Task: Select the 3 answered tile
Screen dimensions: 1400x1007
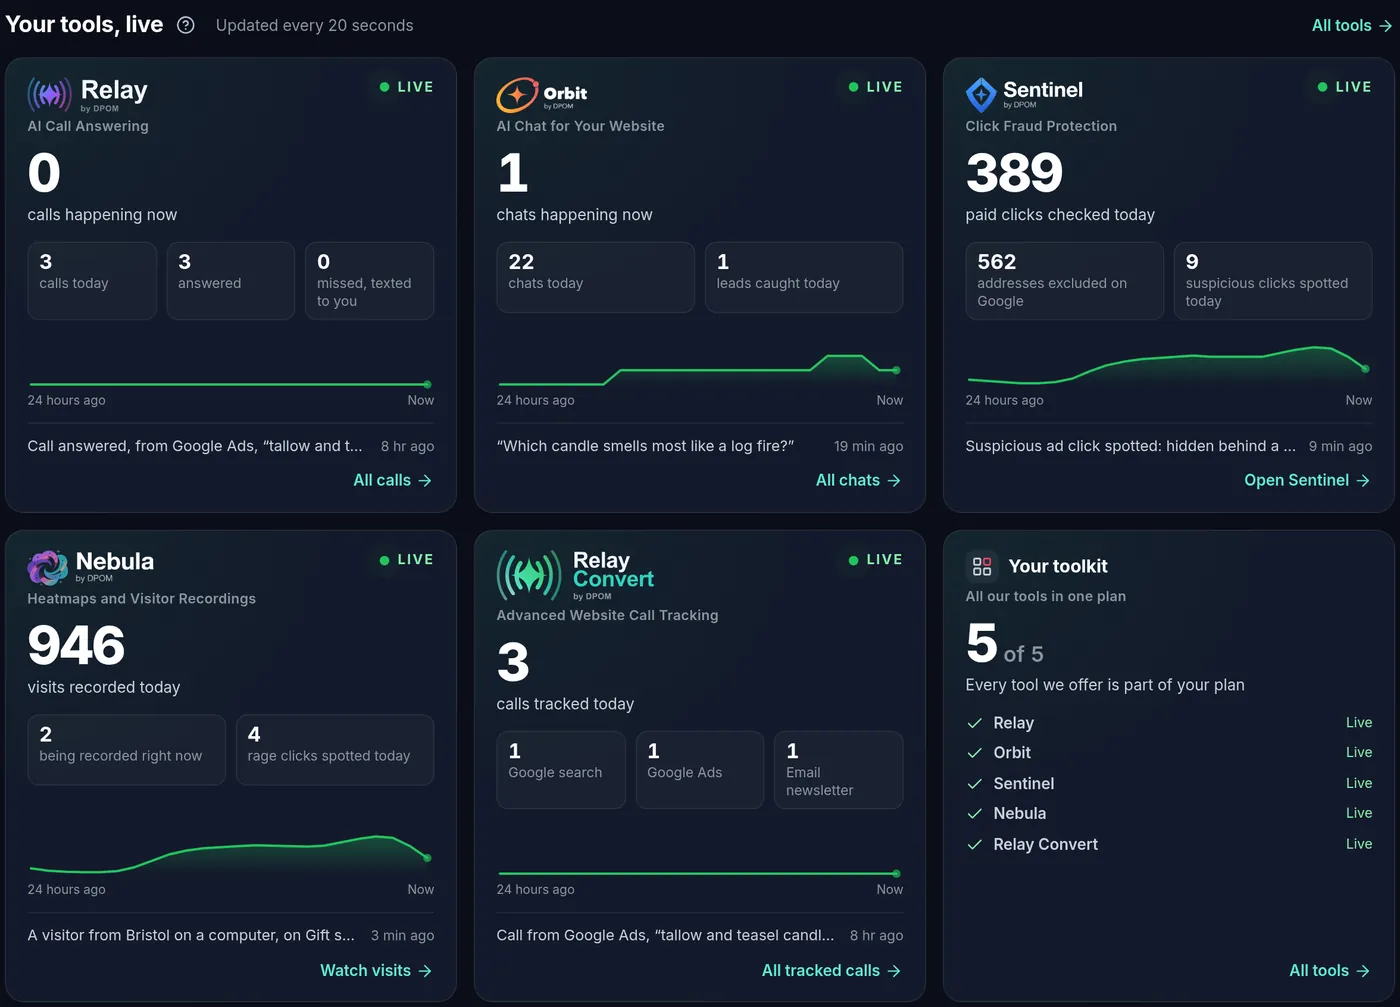Action: tap(231, 281)
